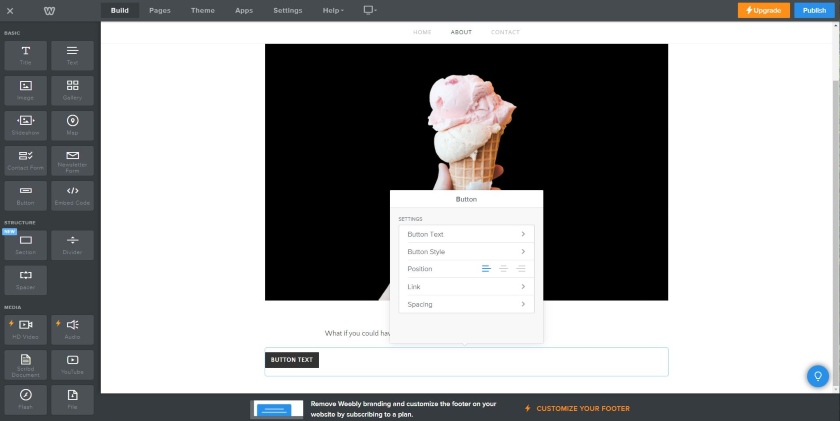The image size is (840, 421).
Task: Close the editor with the X icon
Action: pyautogui.click(x=10, y=11)
